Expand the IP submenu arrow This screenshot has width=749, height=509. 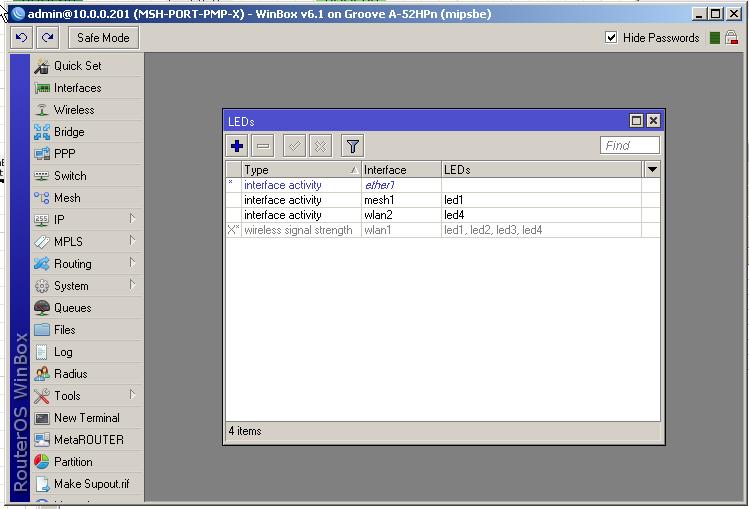(133, 219)
